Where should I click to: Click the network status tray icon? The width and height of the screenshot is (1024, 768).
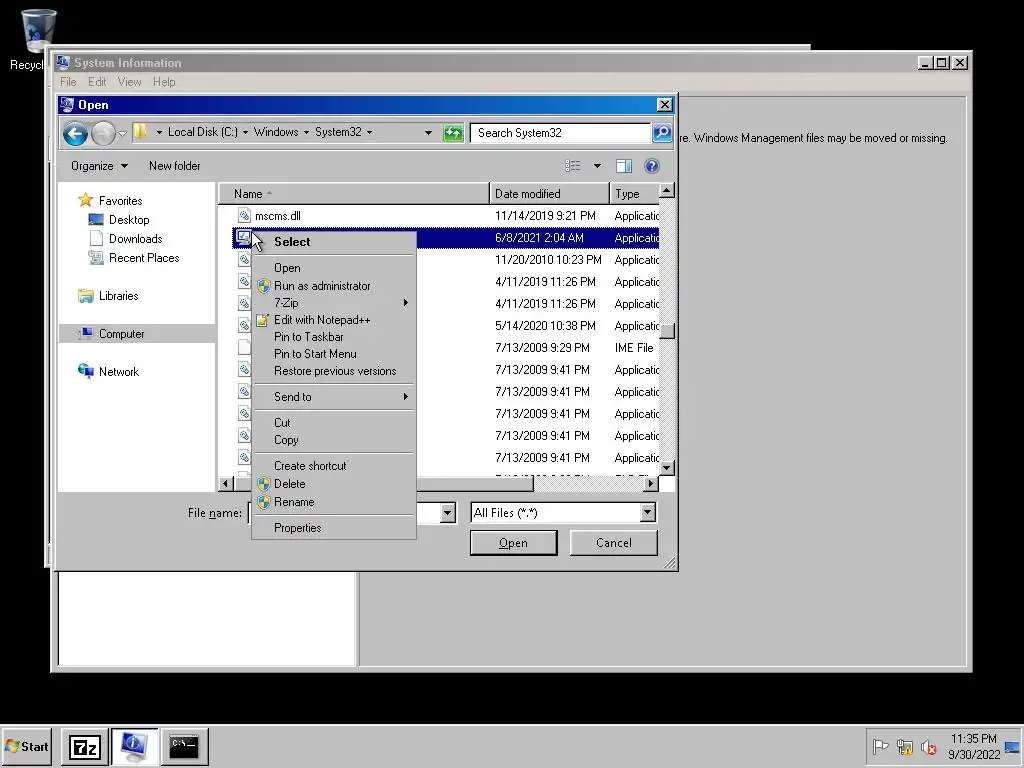(x=904, y=746)
